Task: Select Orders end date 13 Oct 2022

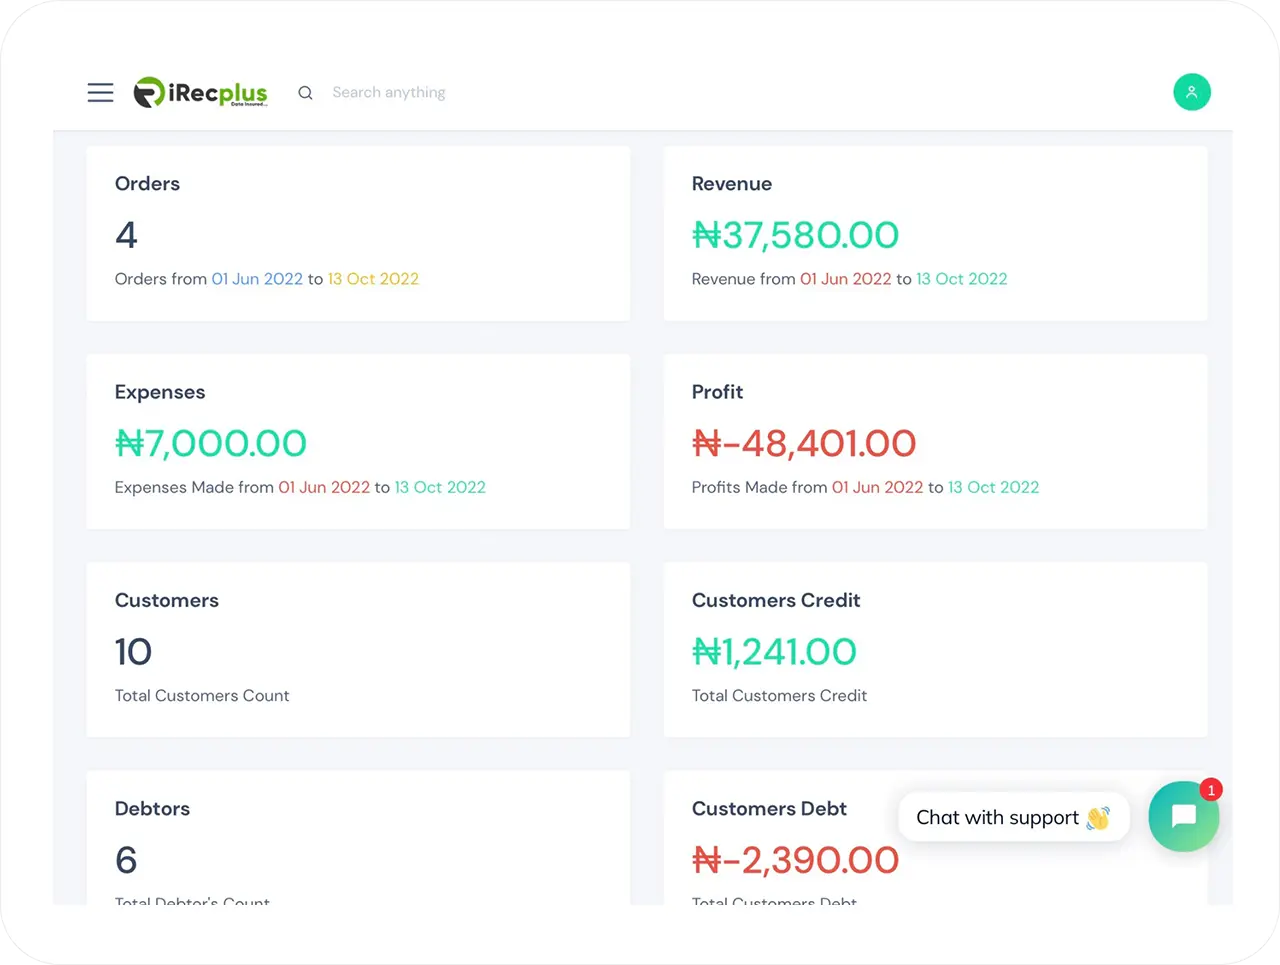Action: 373,279
